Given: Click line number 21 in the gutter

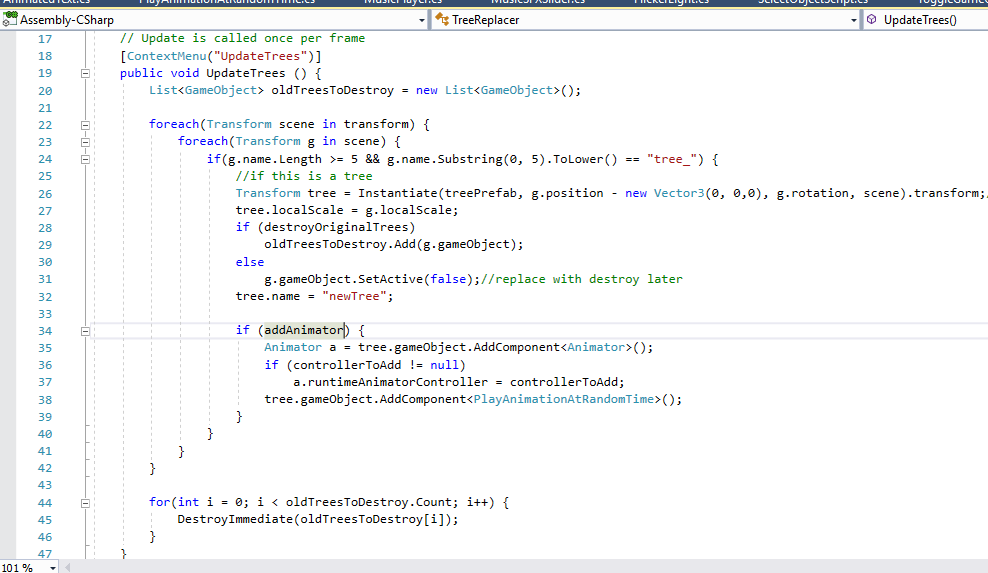Looking at the screenshot, I should click(45, 108).
